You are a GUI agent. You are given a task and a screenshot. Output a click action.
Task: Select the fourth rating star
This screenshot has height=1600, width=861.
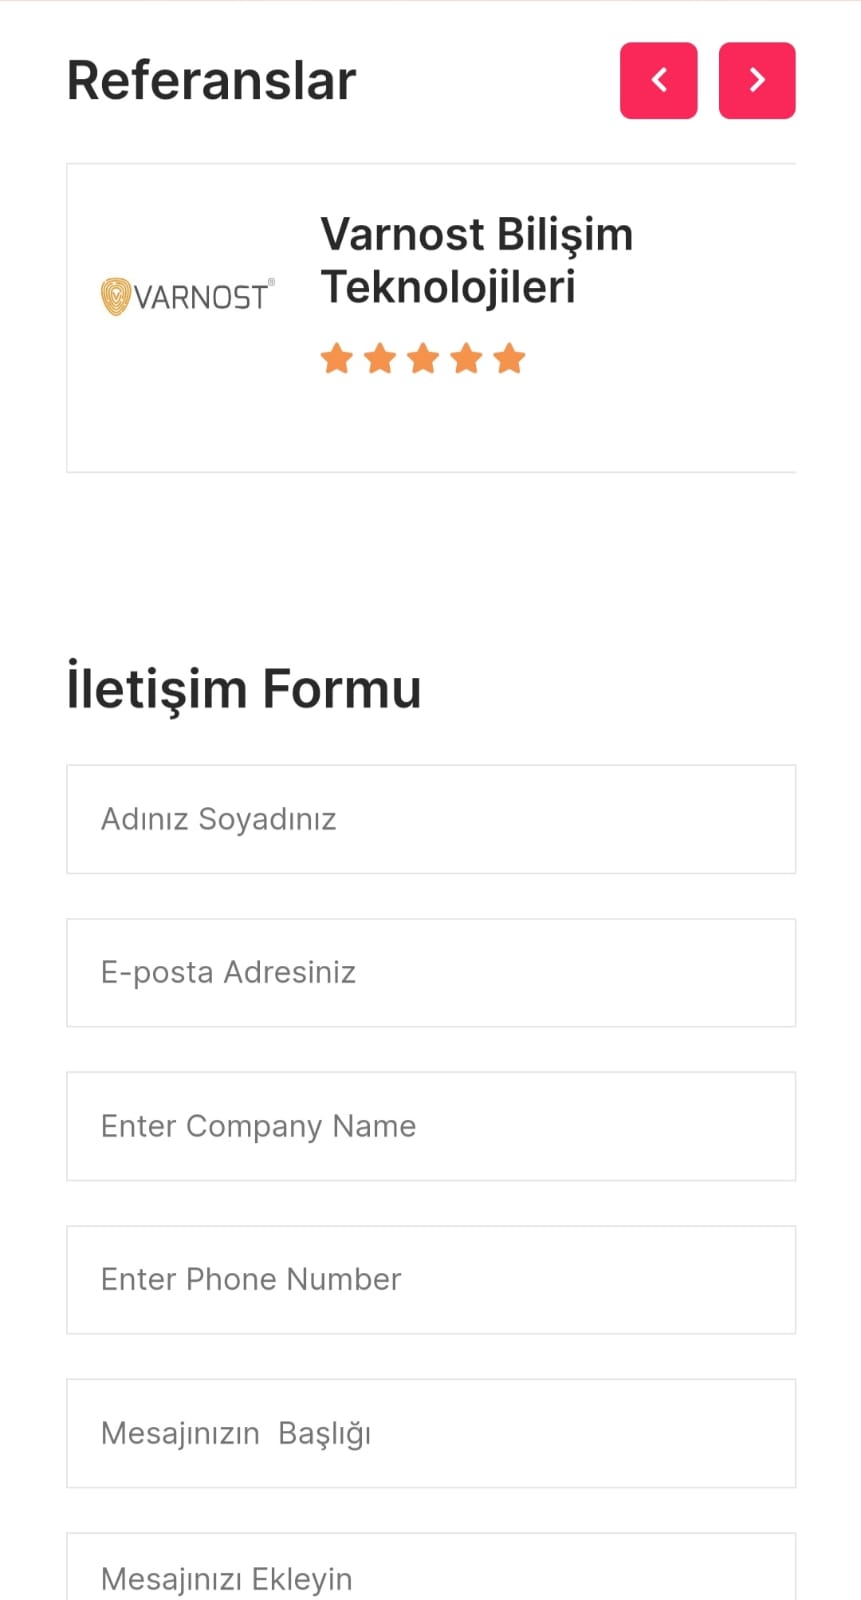coord(466,358)
